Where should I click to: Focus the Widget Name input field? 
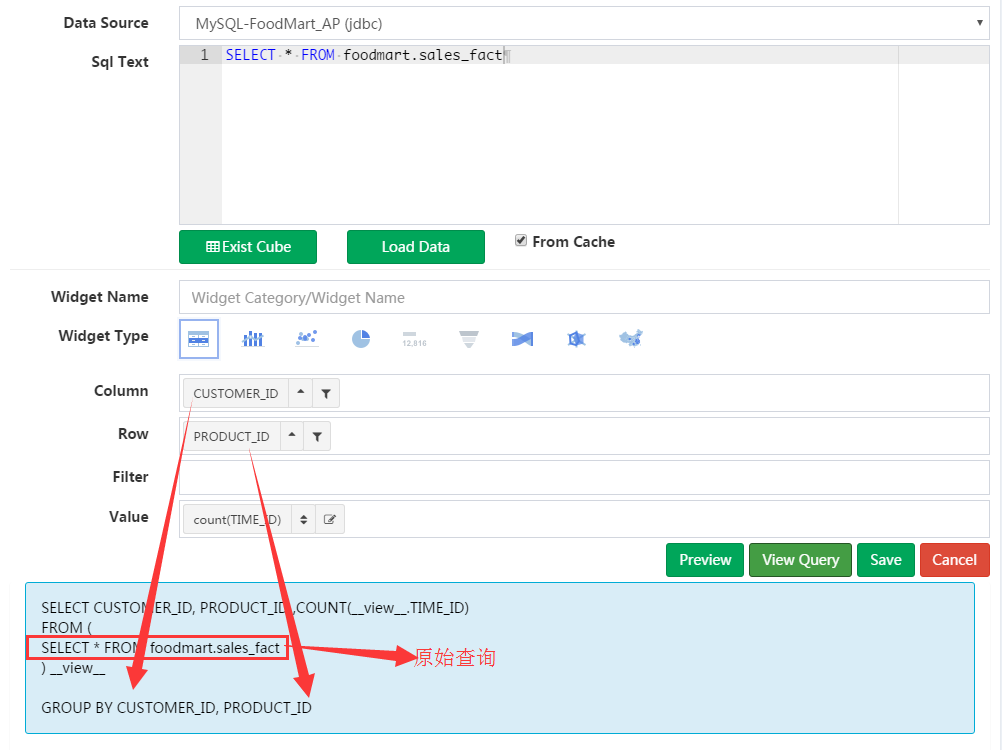pyautogui.click(x=584, y=297)
